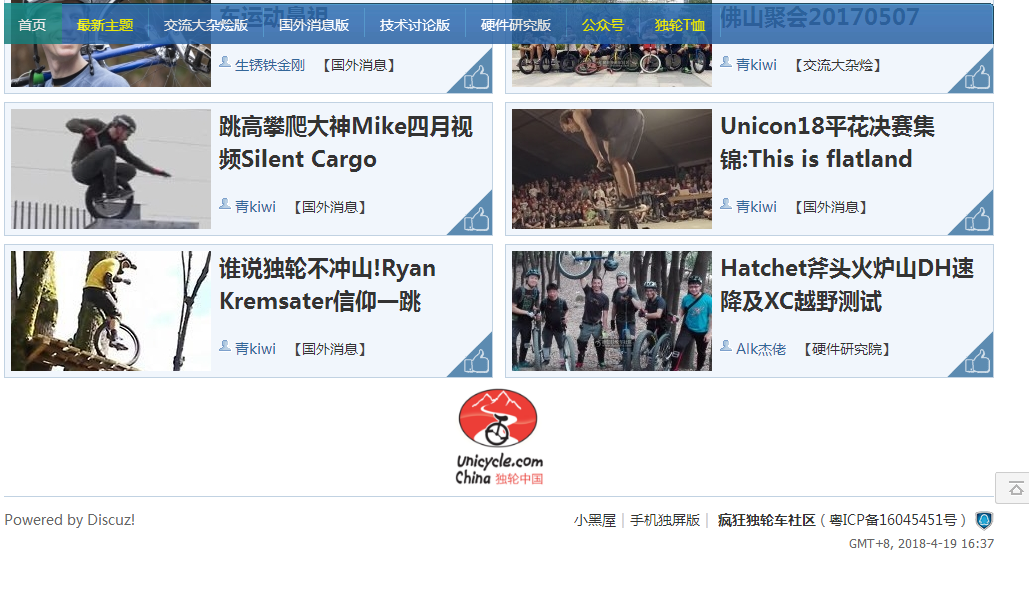The height and width of the screenshot is (591, 1029).
Task: Open Silent Cargo post thumbnail
Action: point(111,169)
